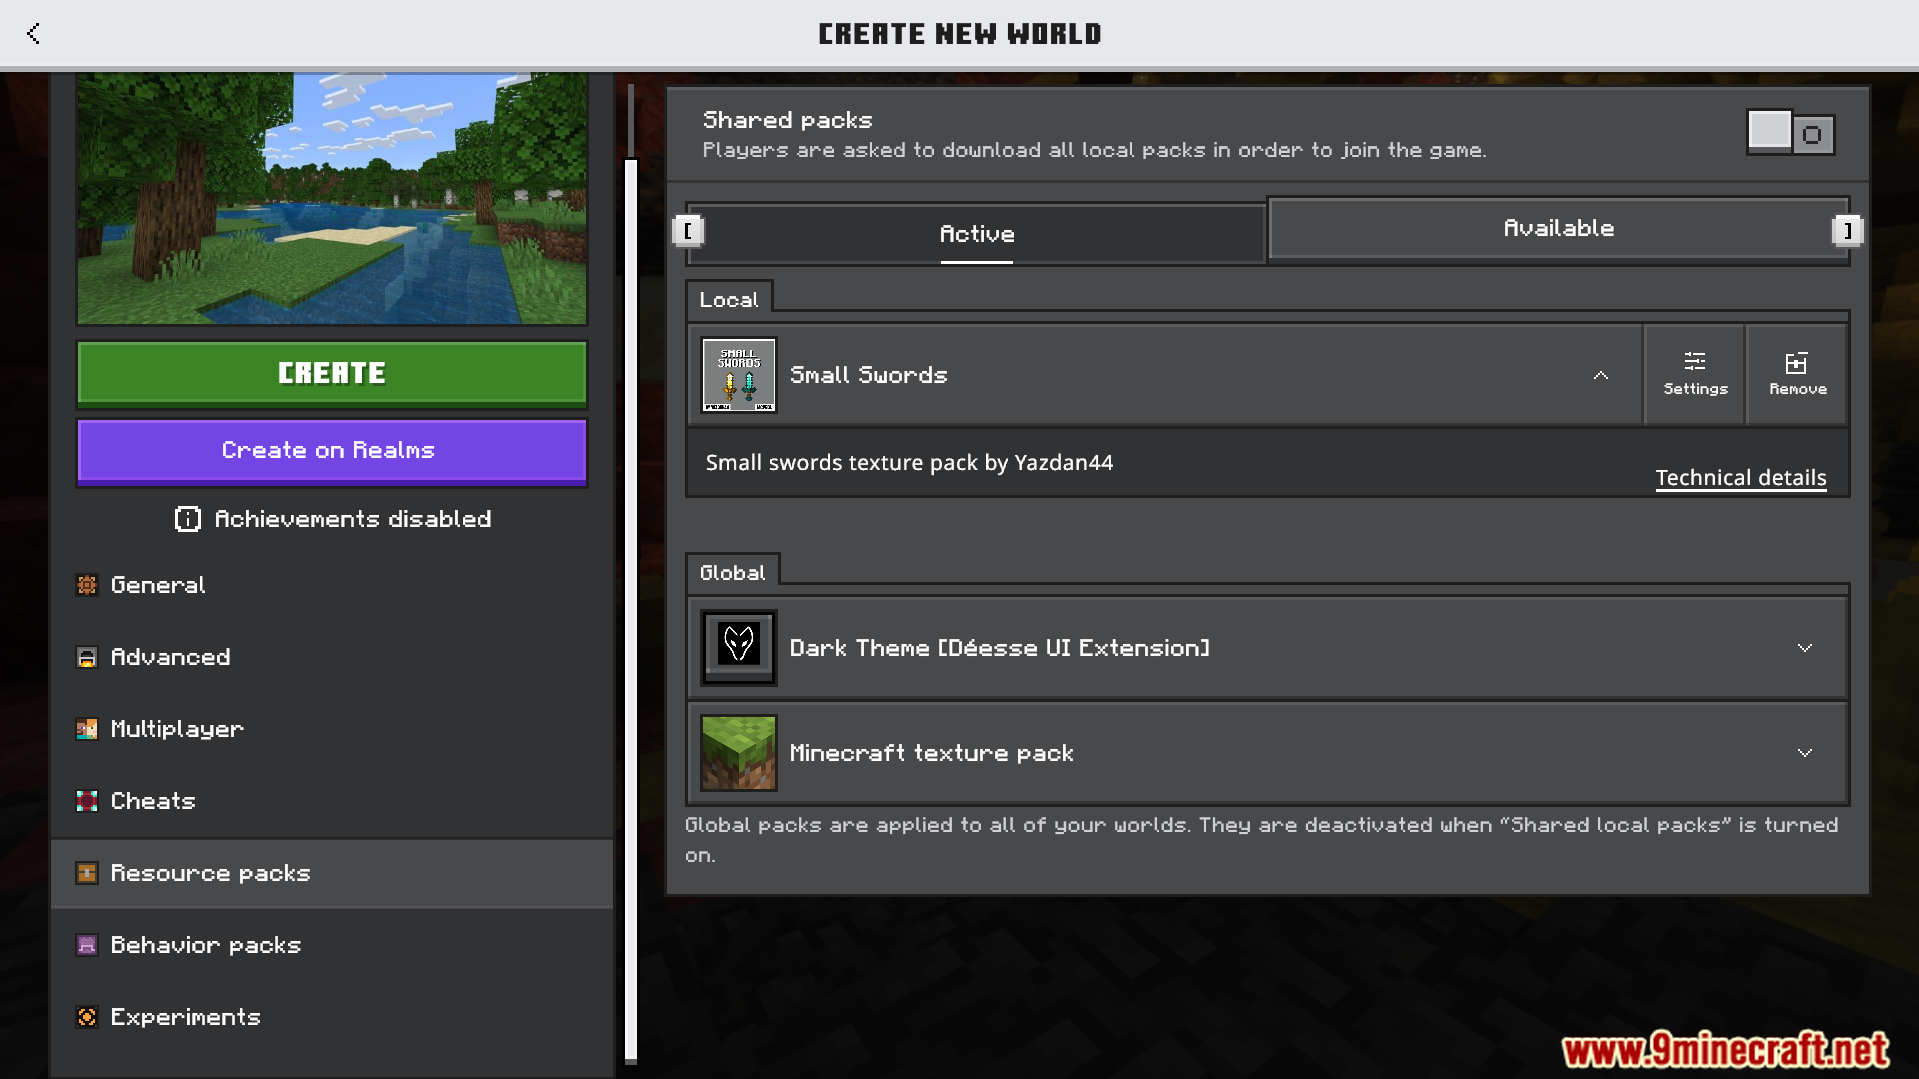The width and height of the screenshot is (1919, 1079).
Task: Click the right bracket tab navigation icon
Action: [1847, 231]
